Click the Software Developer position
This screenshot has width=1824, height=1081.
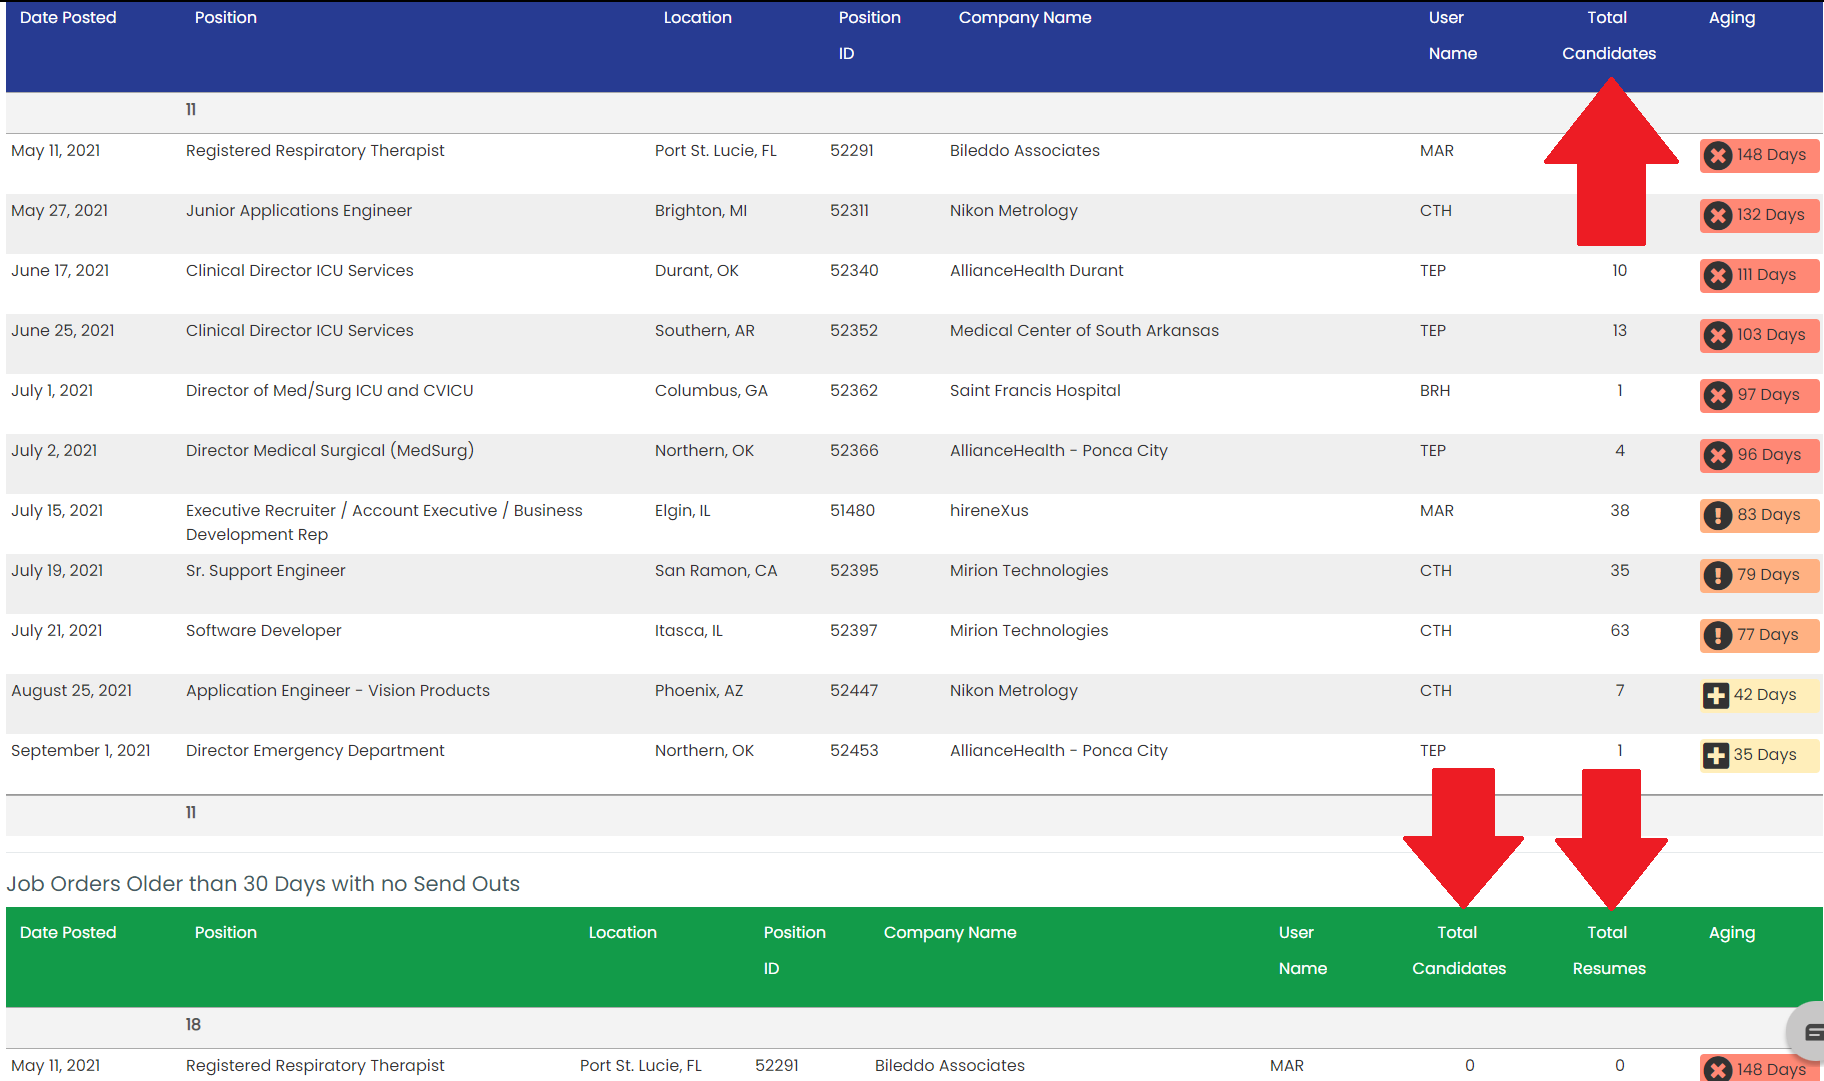264,631
